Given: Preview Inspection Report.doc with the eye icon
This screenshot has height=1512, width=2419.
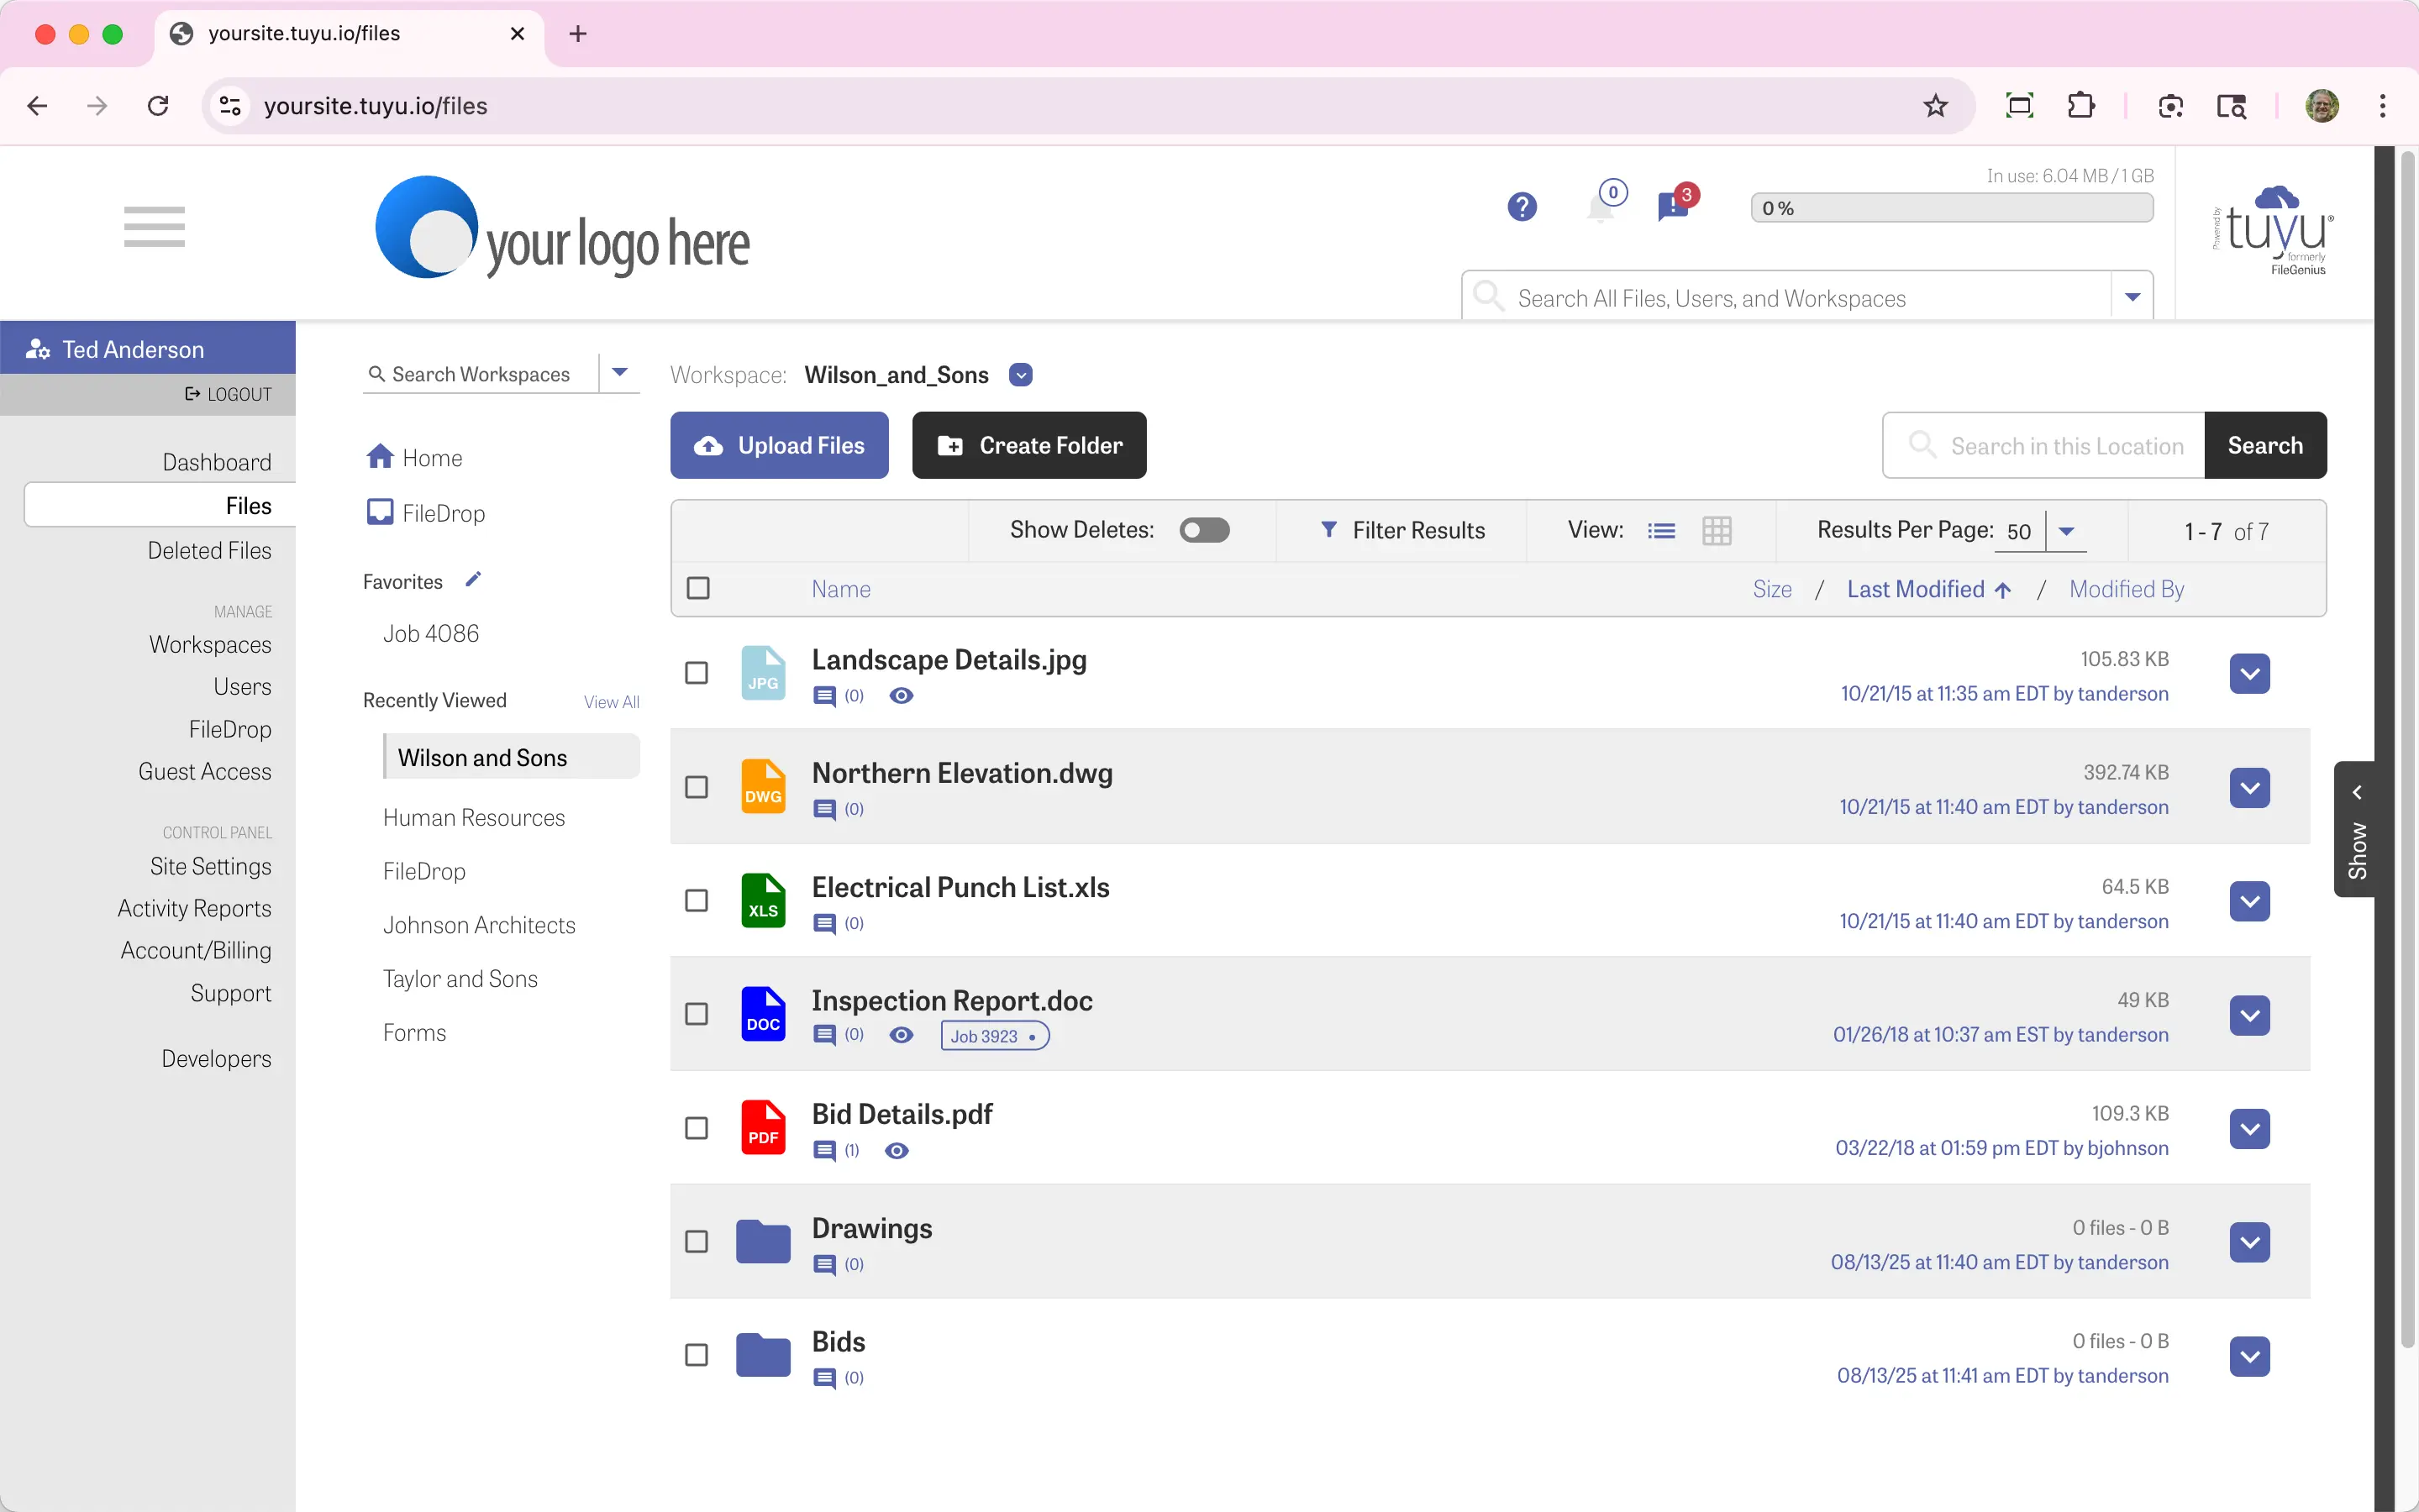Looking at the screenshot, I should 901,1035.
